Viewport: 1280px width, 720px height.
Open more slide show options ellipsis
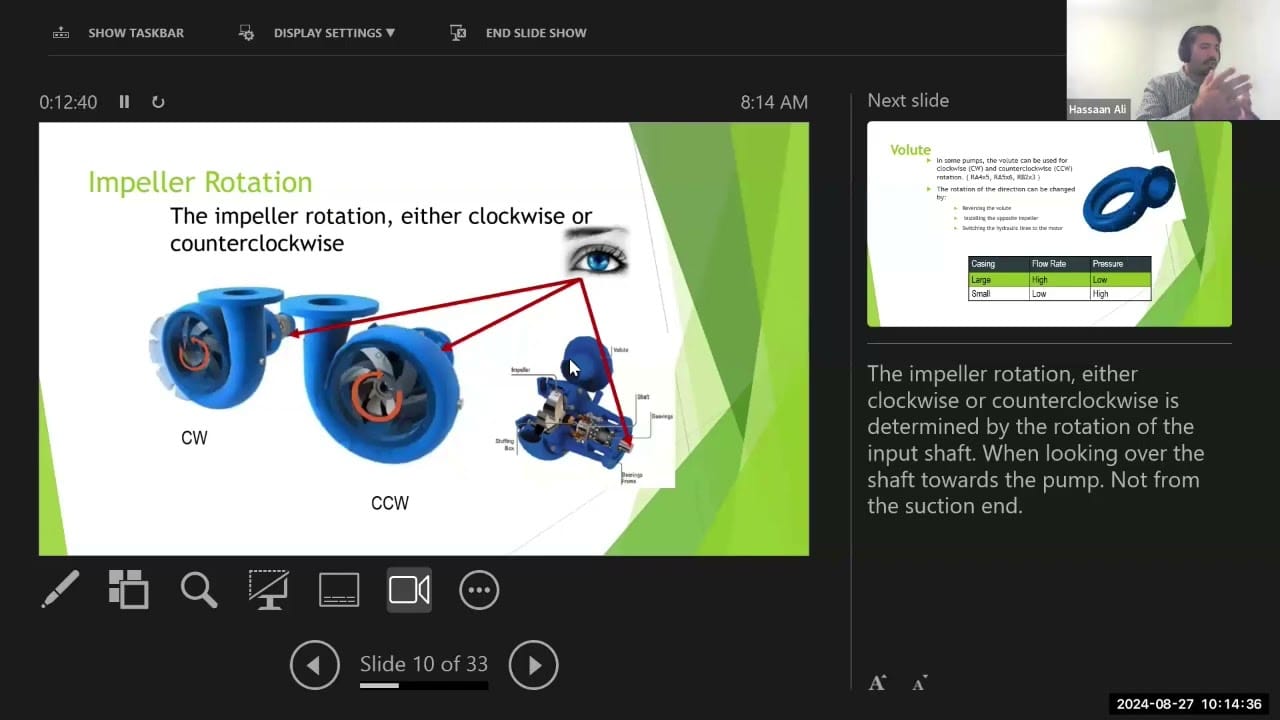click(479, 590)
